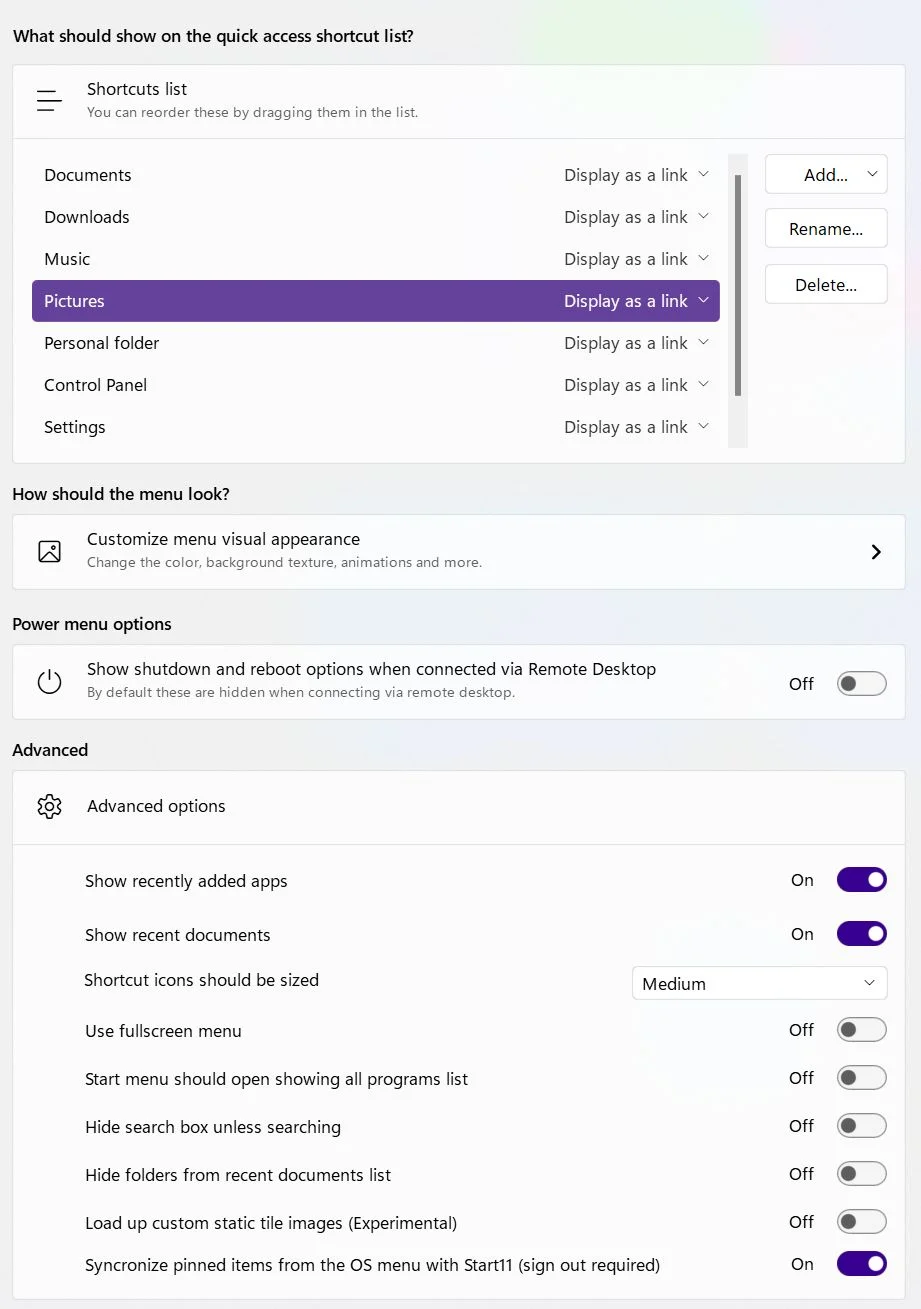Enable Use fullscreen menu switch
The height and width of the screenshot is (1309, 921).
click(x=862, y=1030)
